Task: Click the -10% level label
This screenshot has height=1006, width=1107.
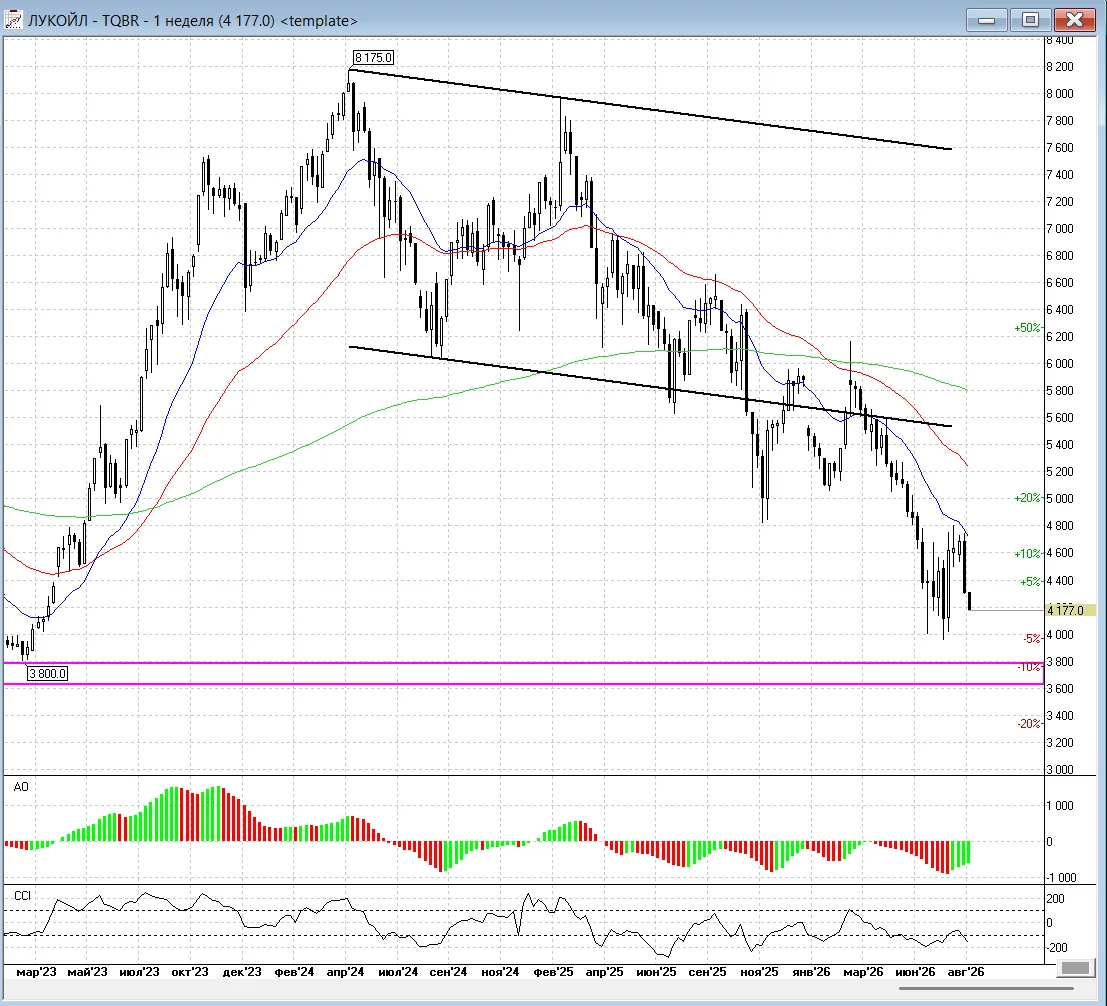Action: (1029, 666)
